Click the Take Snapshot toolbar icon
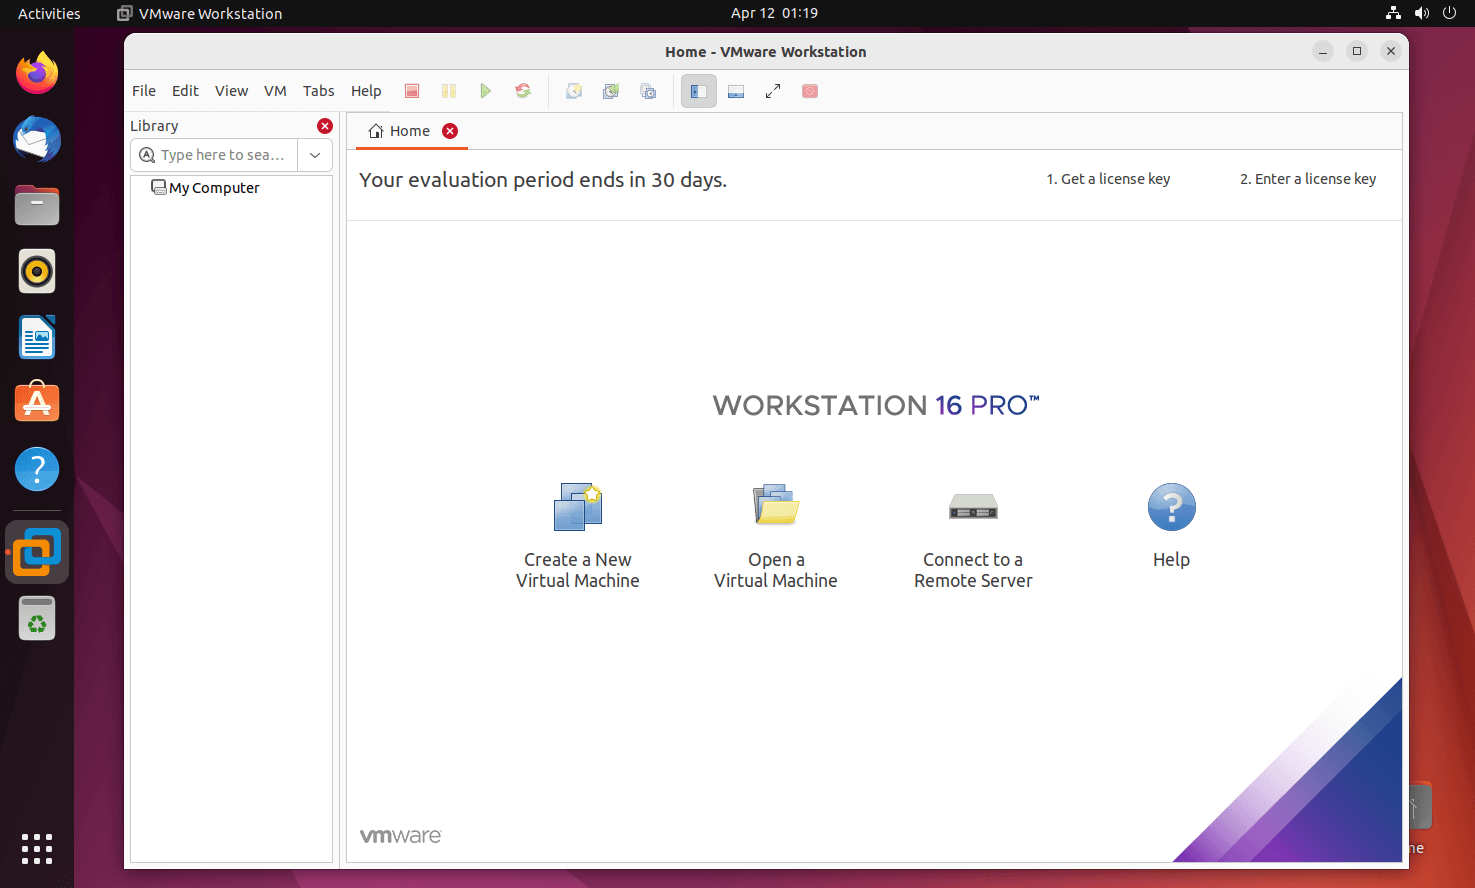 [x=574, y=91]
